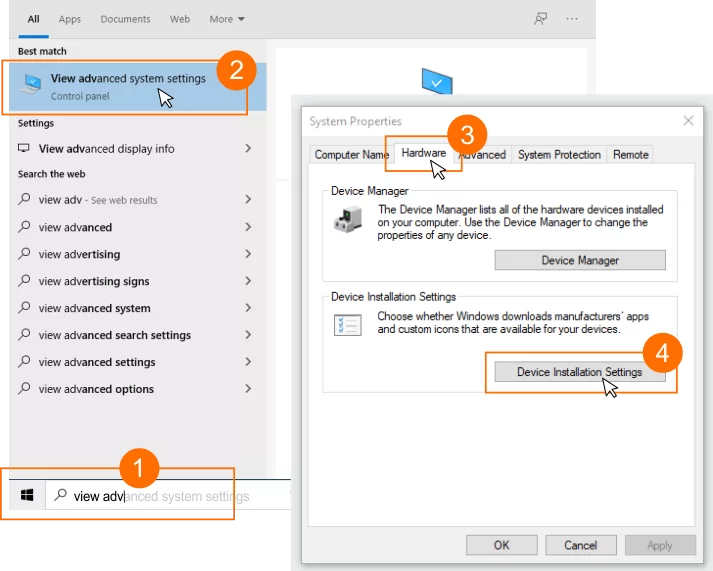Select the 'view advertising signs' suggestion text
Screen dimensions: 713x571
94,281
